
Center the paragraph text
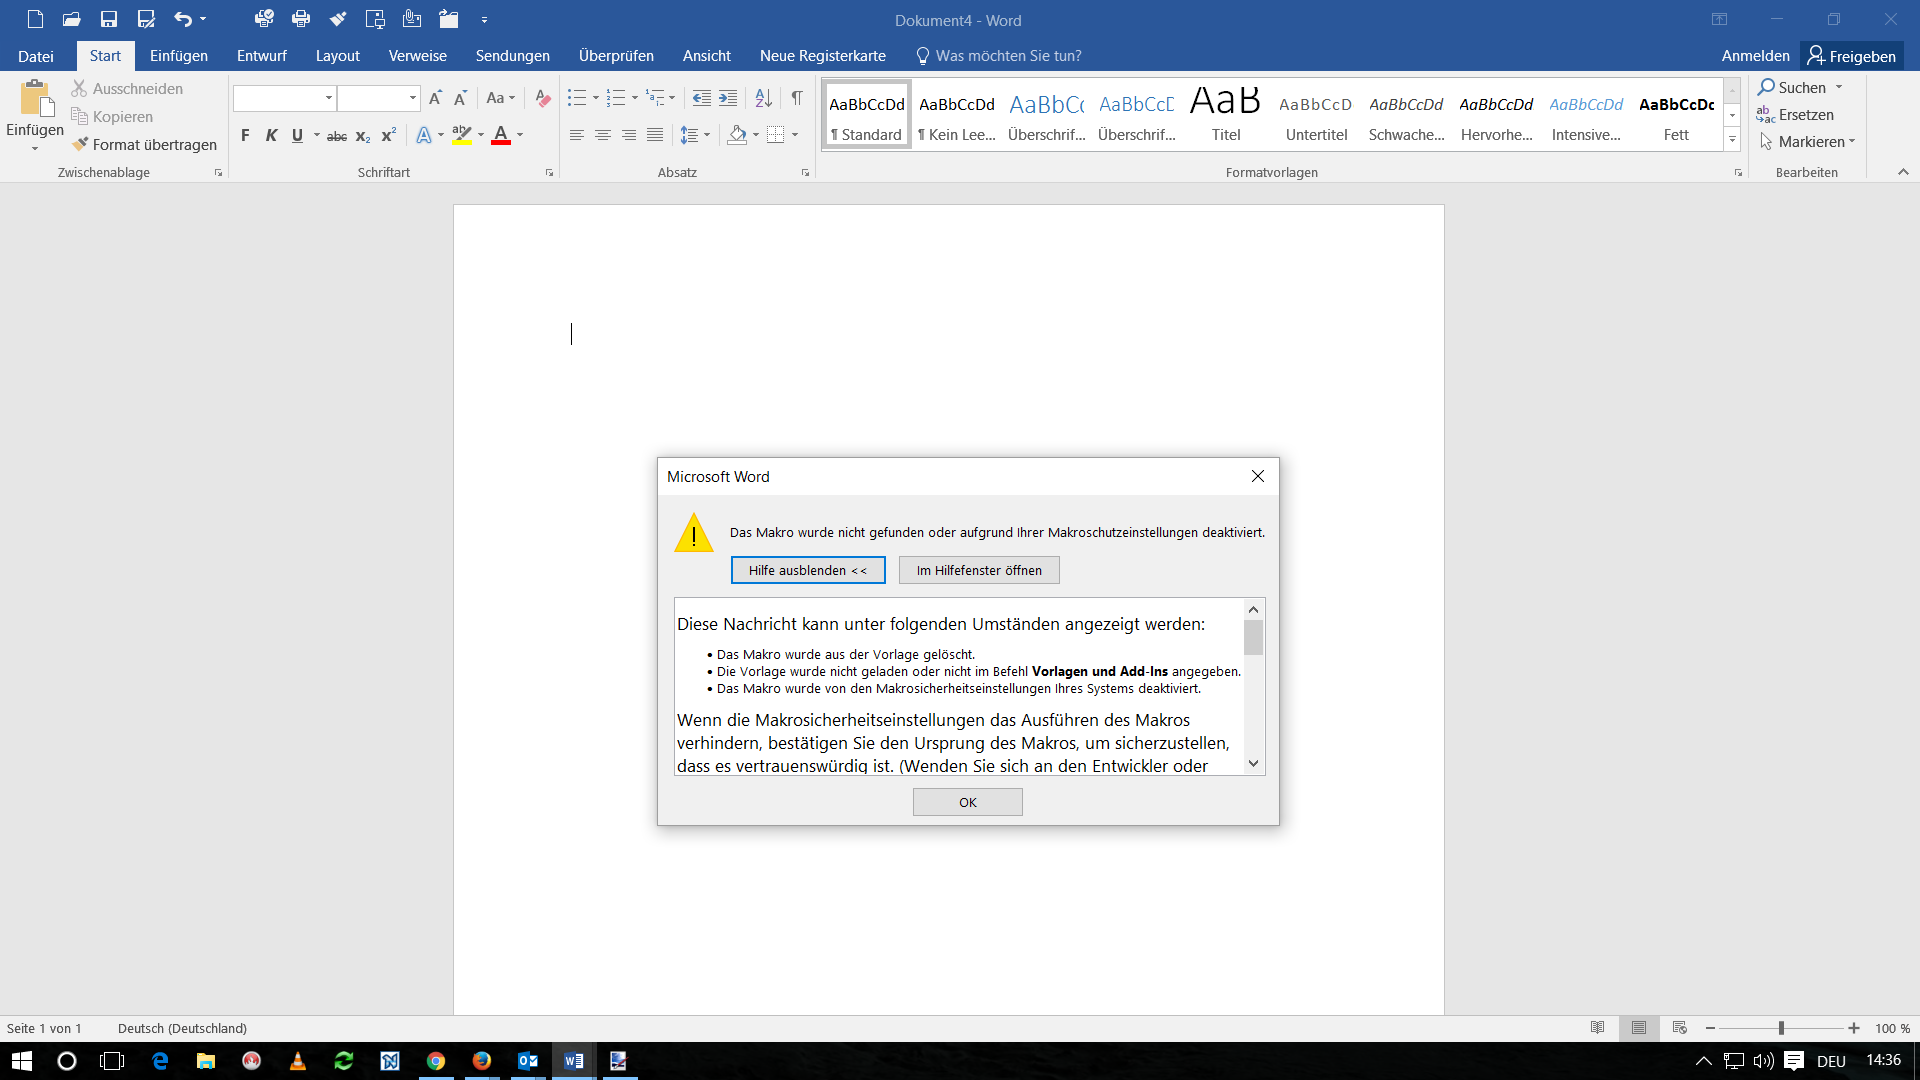pyautogui.click(x=603, y=135)
